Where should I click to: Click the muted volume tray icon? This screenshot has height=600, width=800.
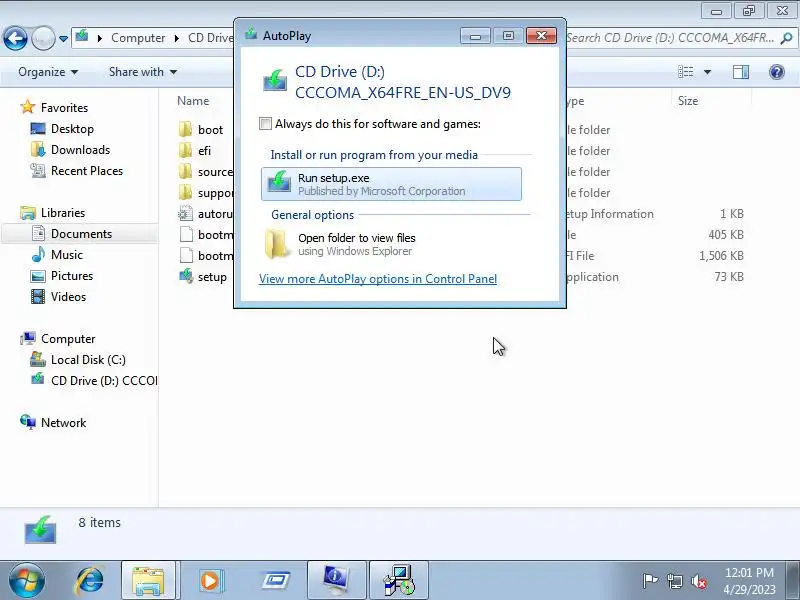point(699,581)
